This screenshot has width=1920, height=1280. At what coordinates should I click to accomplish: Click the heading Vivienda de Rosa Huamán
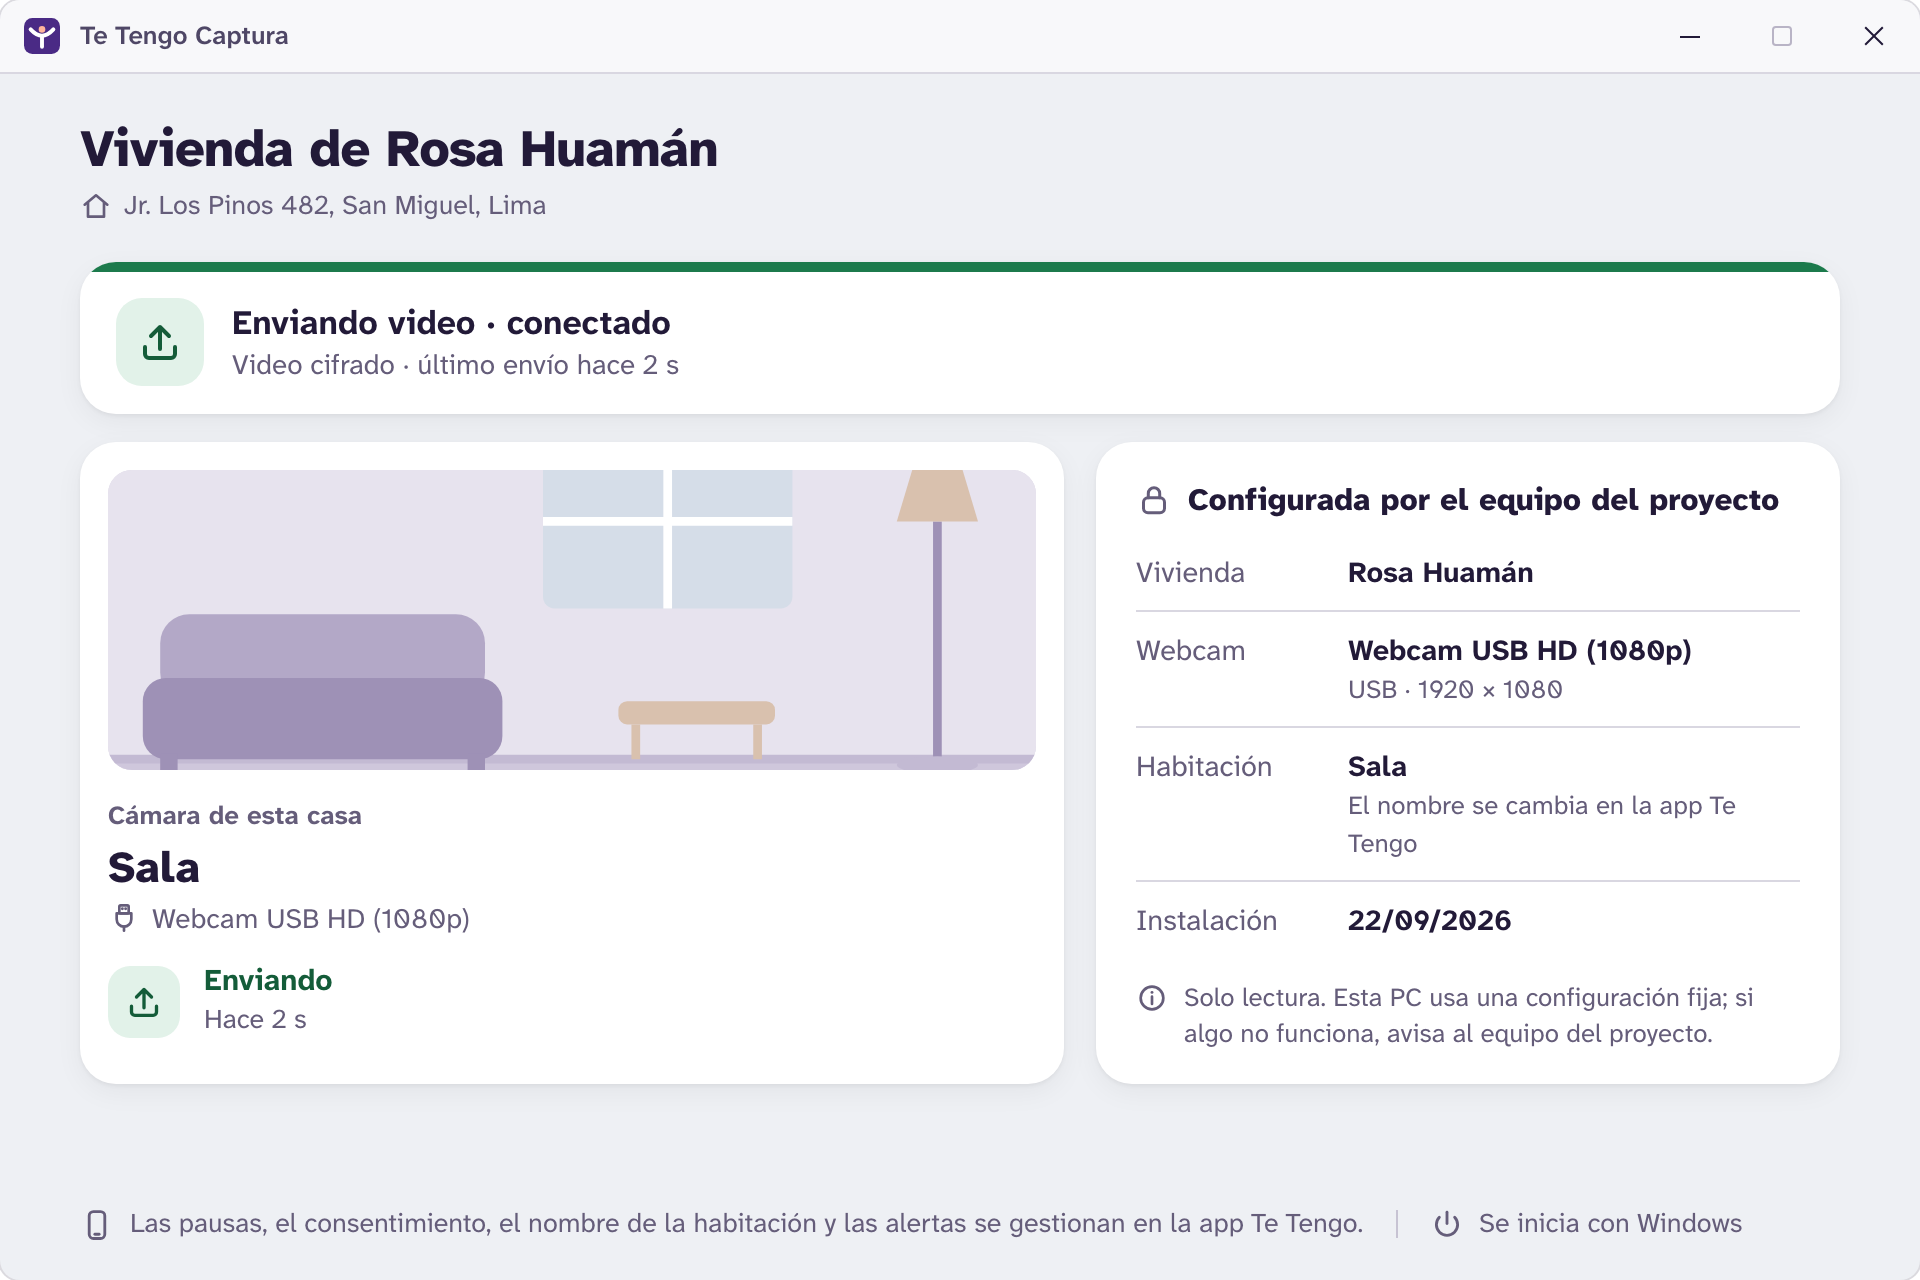point(399,149)
